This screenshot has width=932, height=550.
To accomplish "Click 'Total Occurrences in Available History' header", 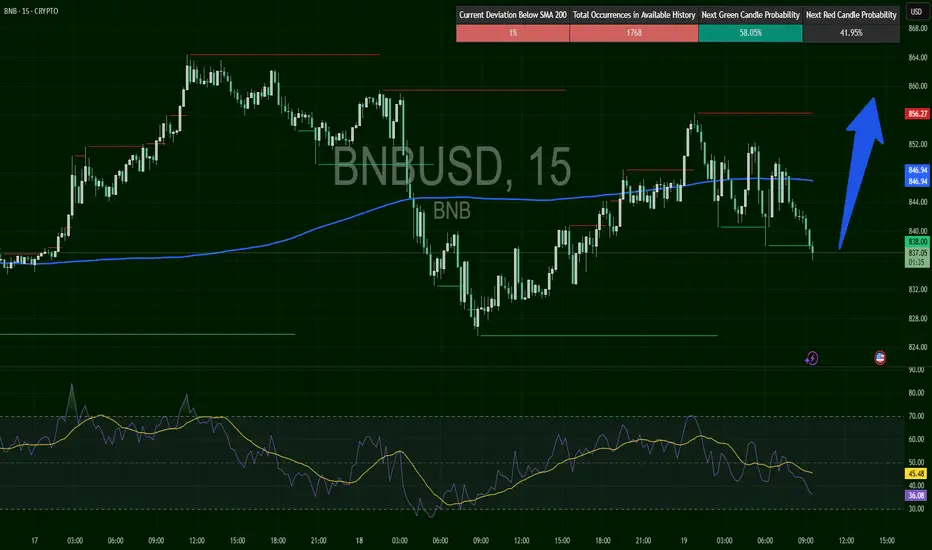I will [x=634, y=15].
